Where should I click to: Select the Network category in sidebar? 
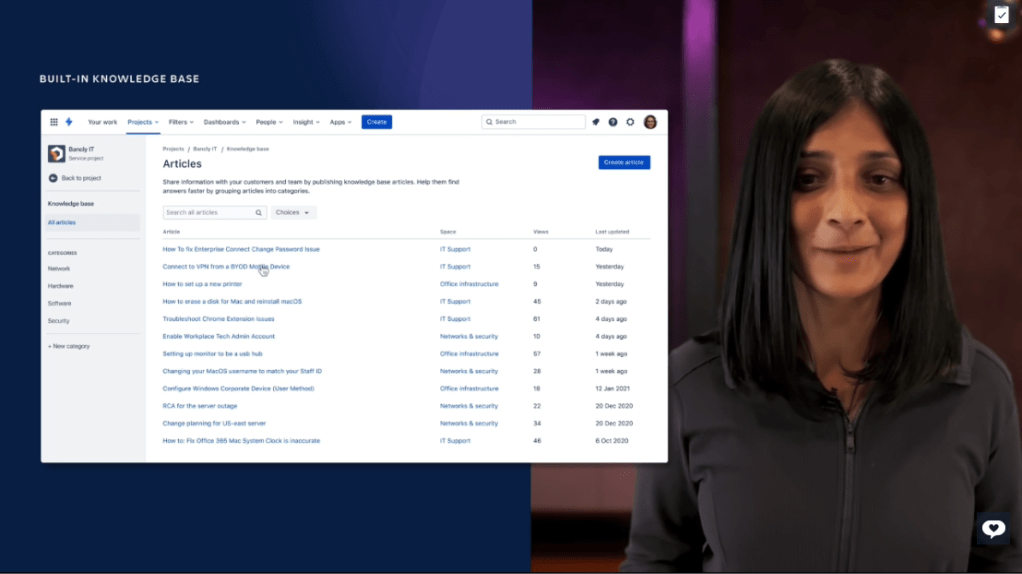coord(59,269)
